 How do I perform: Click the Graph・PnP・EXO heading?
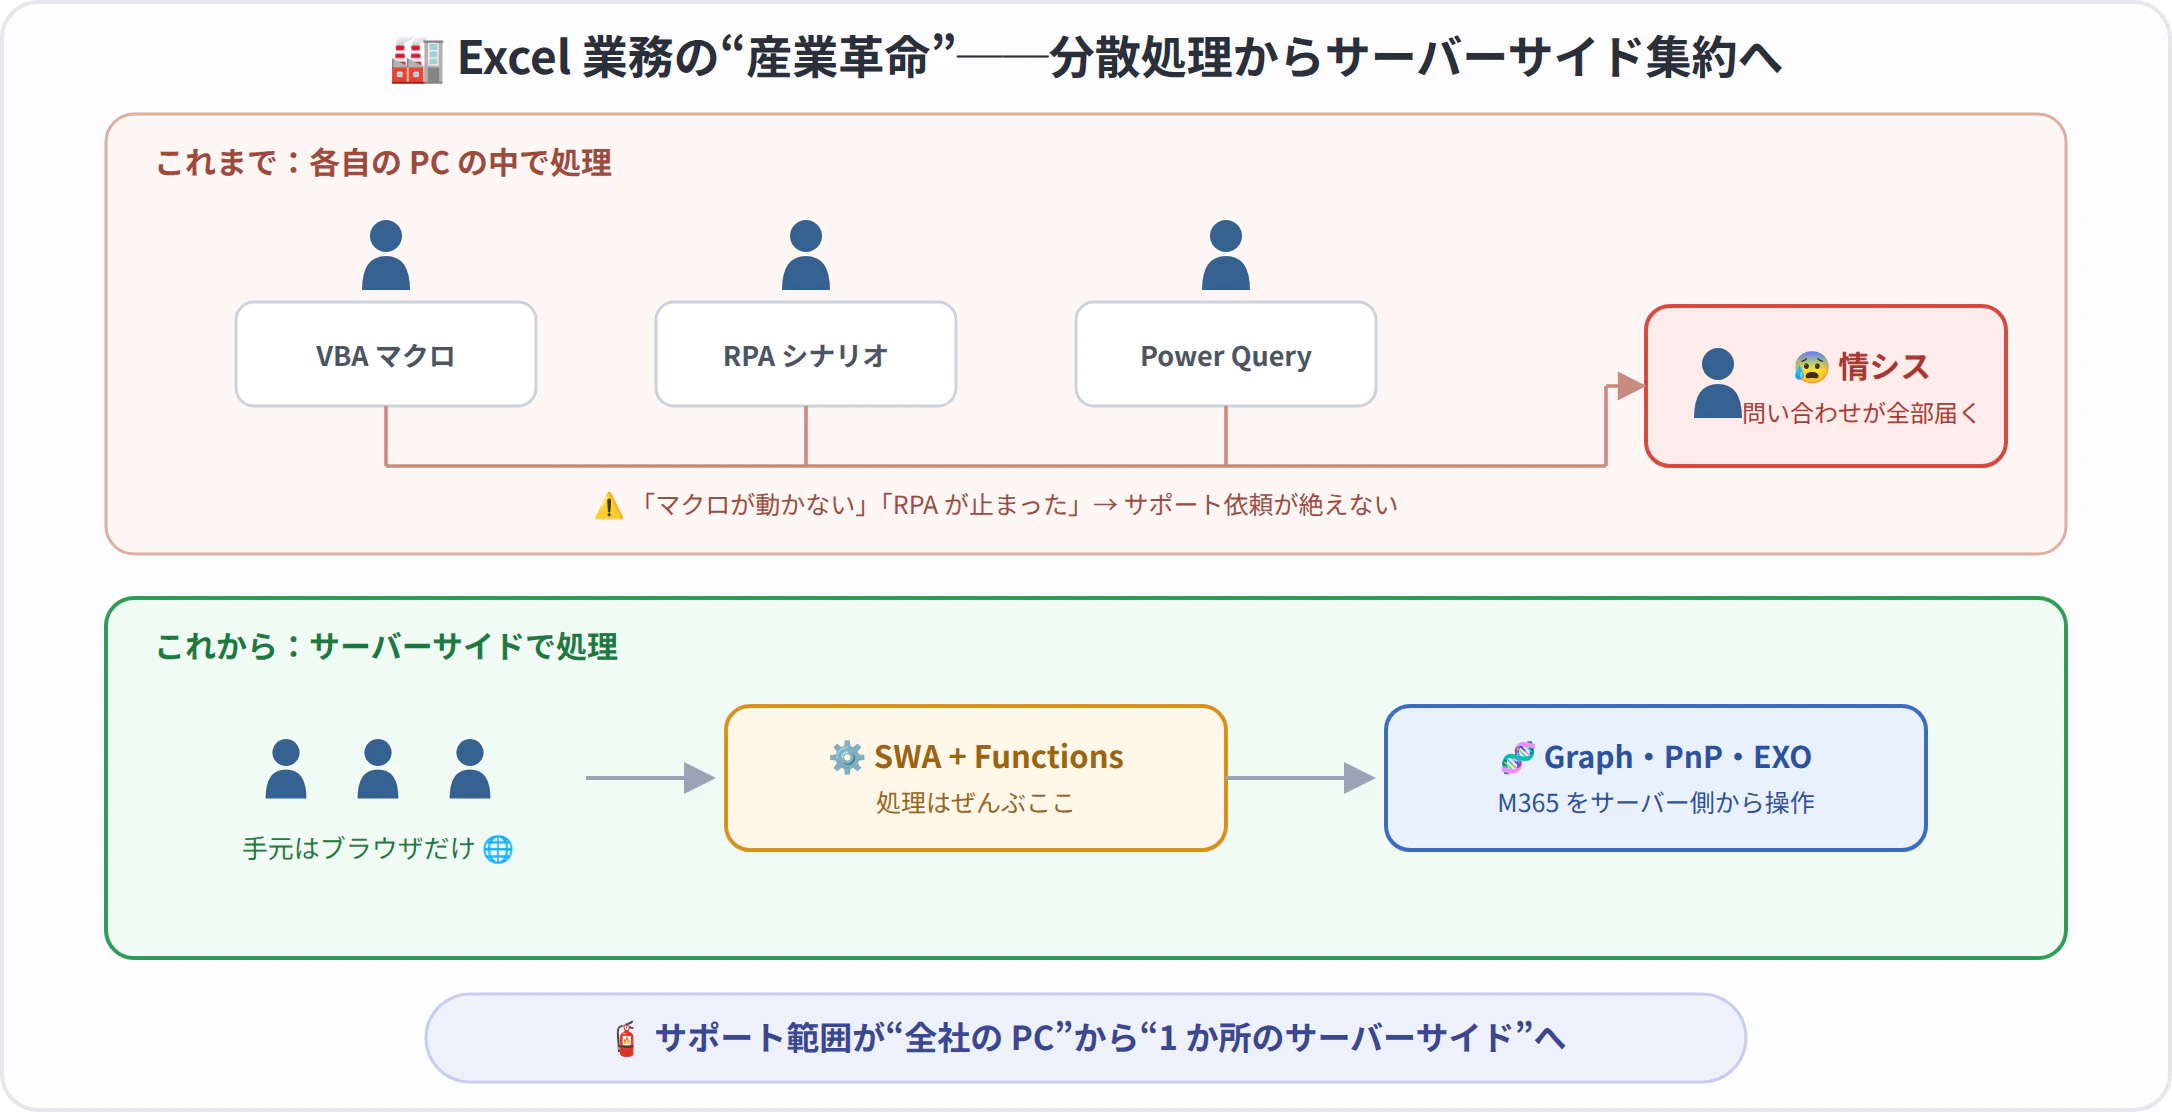[x=1678, y=757]
